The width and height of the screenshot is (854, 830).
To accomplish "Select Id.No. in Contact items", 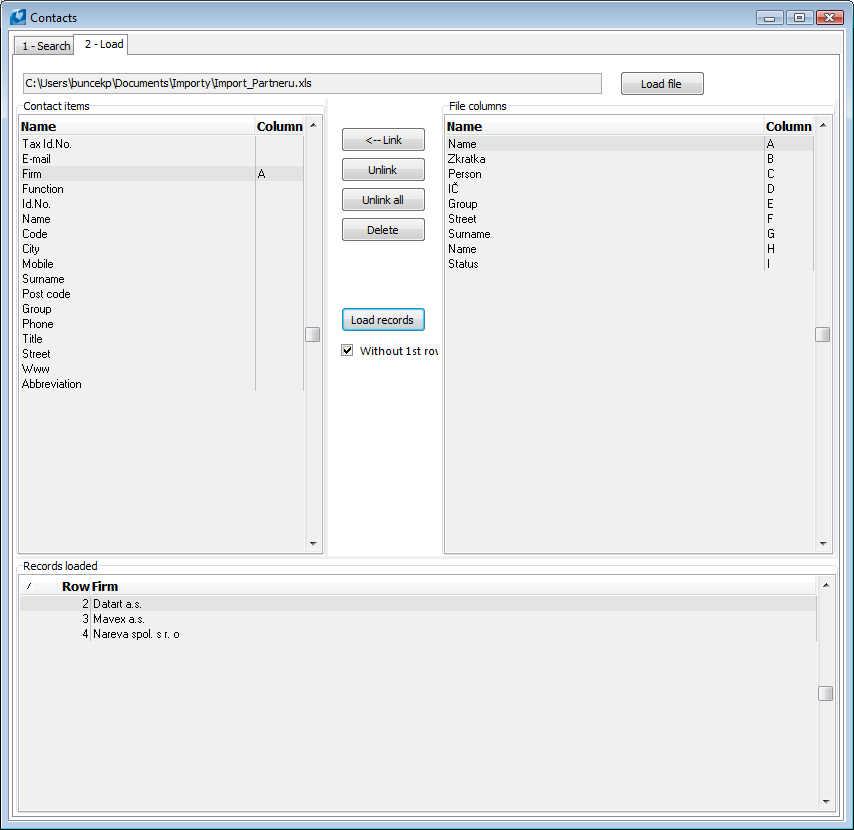I will pos(162,204).
